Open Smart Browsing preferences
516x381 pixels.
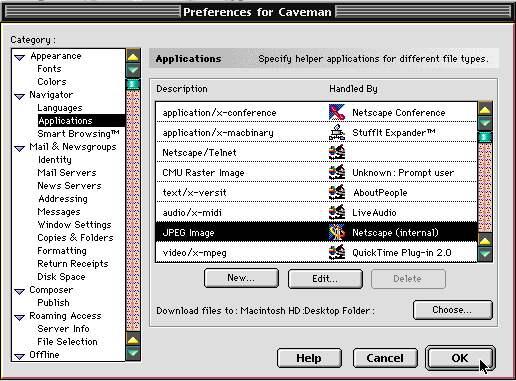[78, 134]
